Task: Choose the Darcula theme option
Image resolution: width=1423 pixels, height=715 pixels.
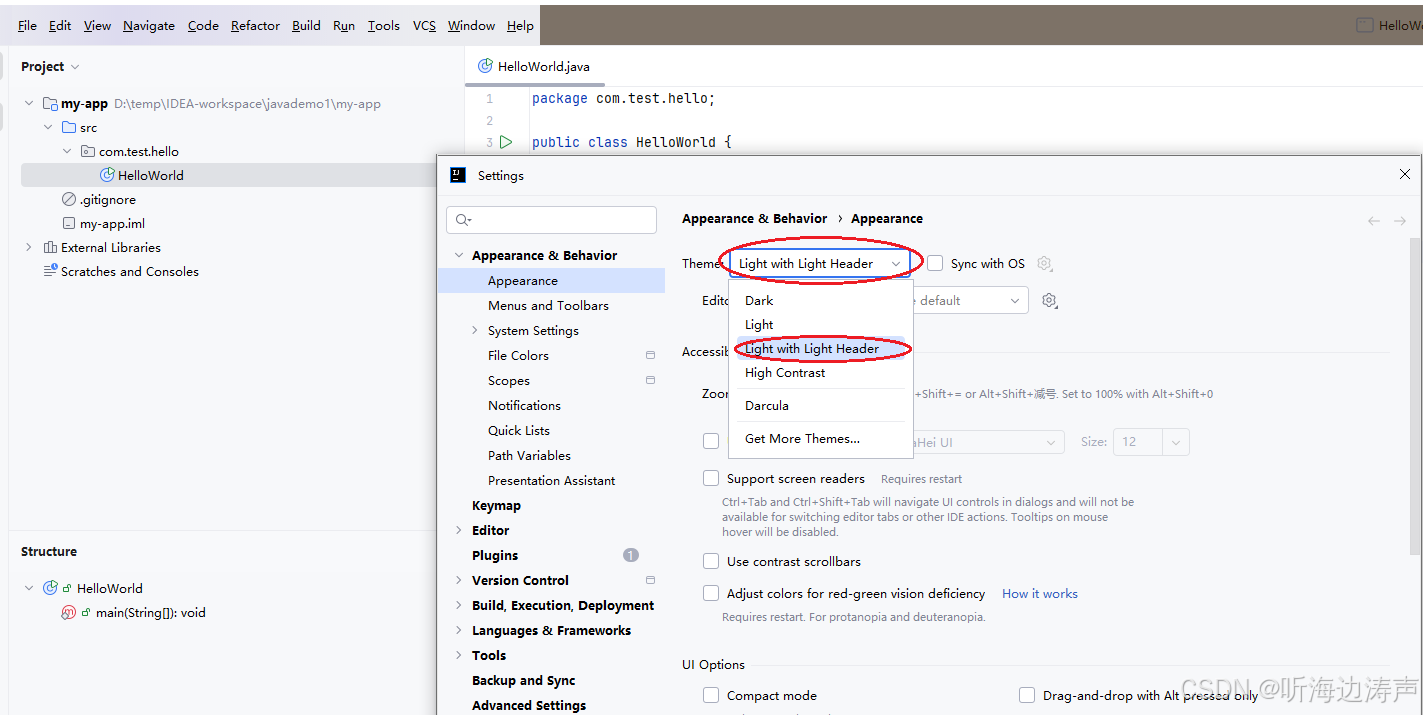Action: (x=820, y=405)
